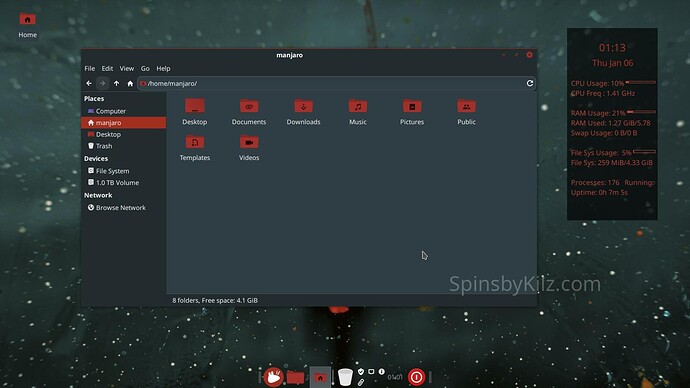This screenshot has width=690, height=388.
Task: Go to parent folder with up arrow
Action: tap(116, 83)
